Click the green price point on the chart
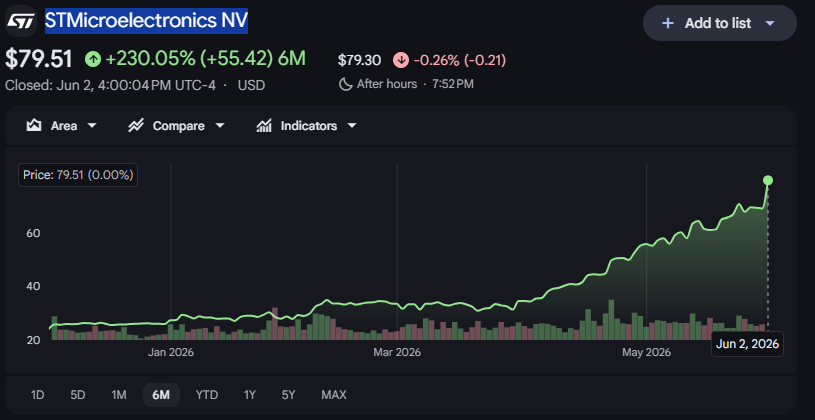 pyautogui.click(x=768, y=180)
